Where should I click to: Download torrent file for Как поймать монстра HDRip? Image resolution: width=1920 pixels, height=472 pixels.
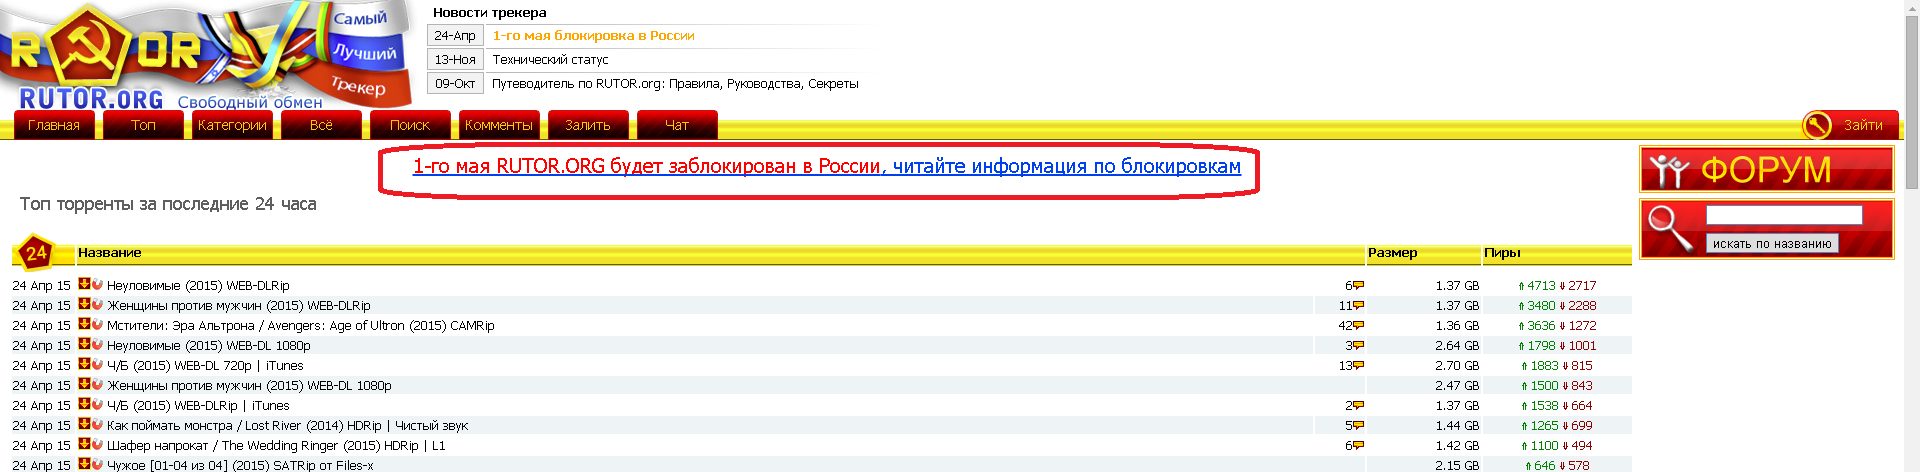85,424
